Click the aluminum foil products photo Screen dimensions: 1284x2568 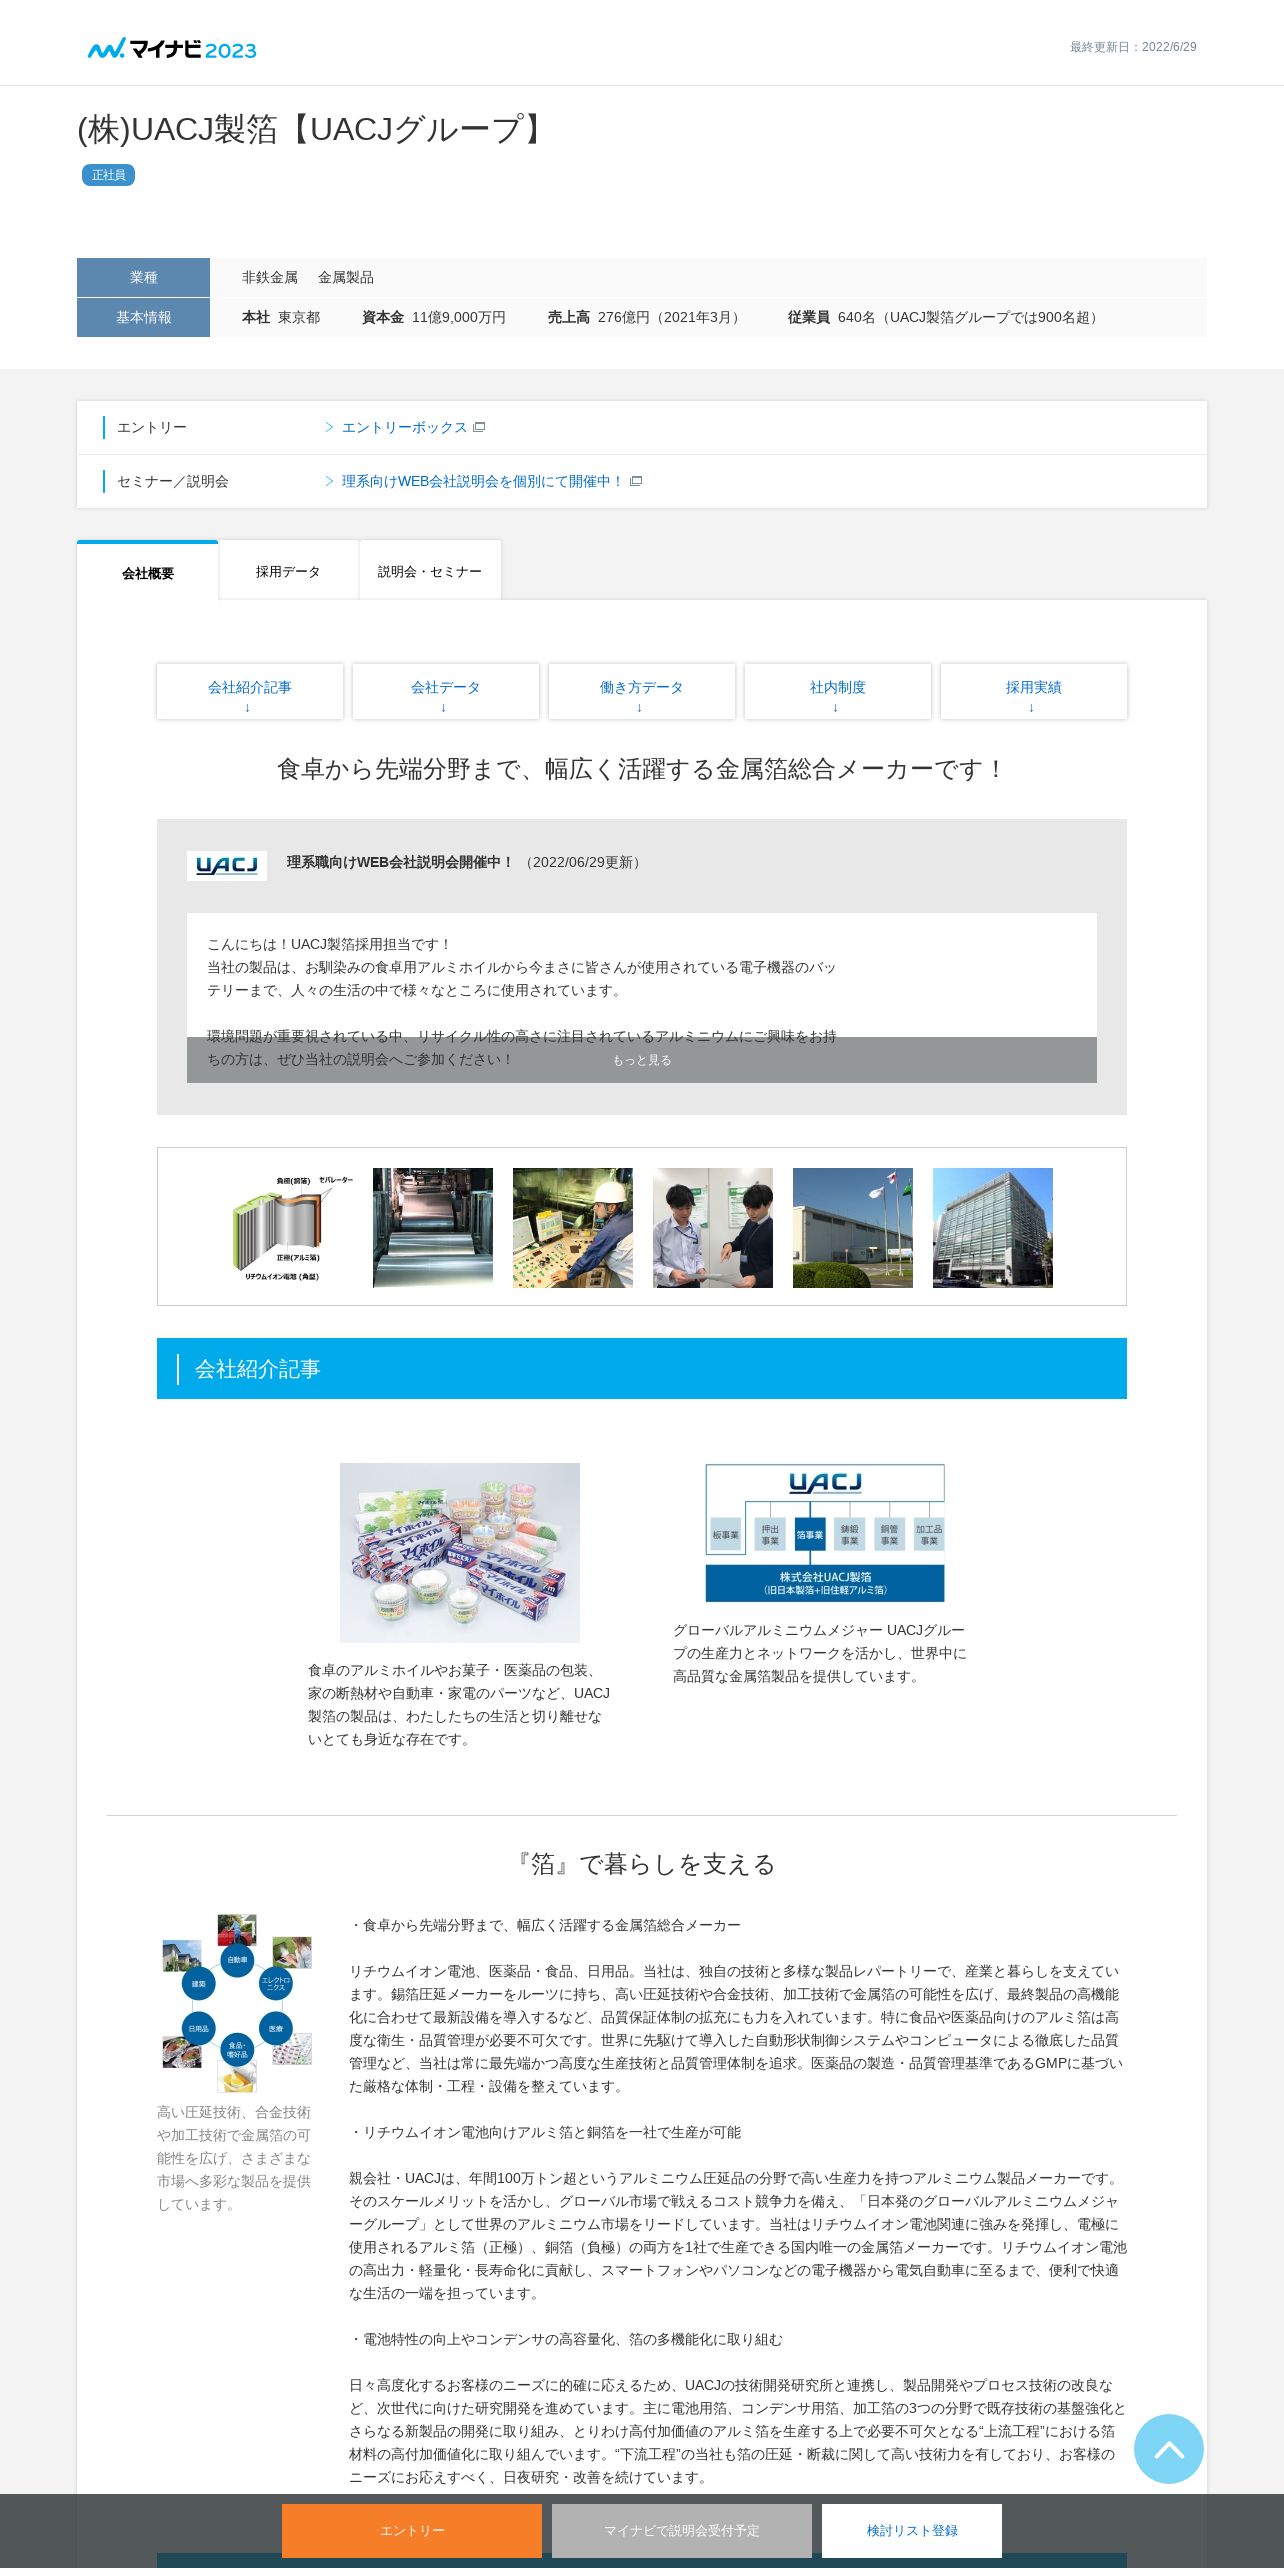tap(460, 1553)
